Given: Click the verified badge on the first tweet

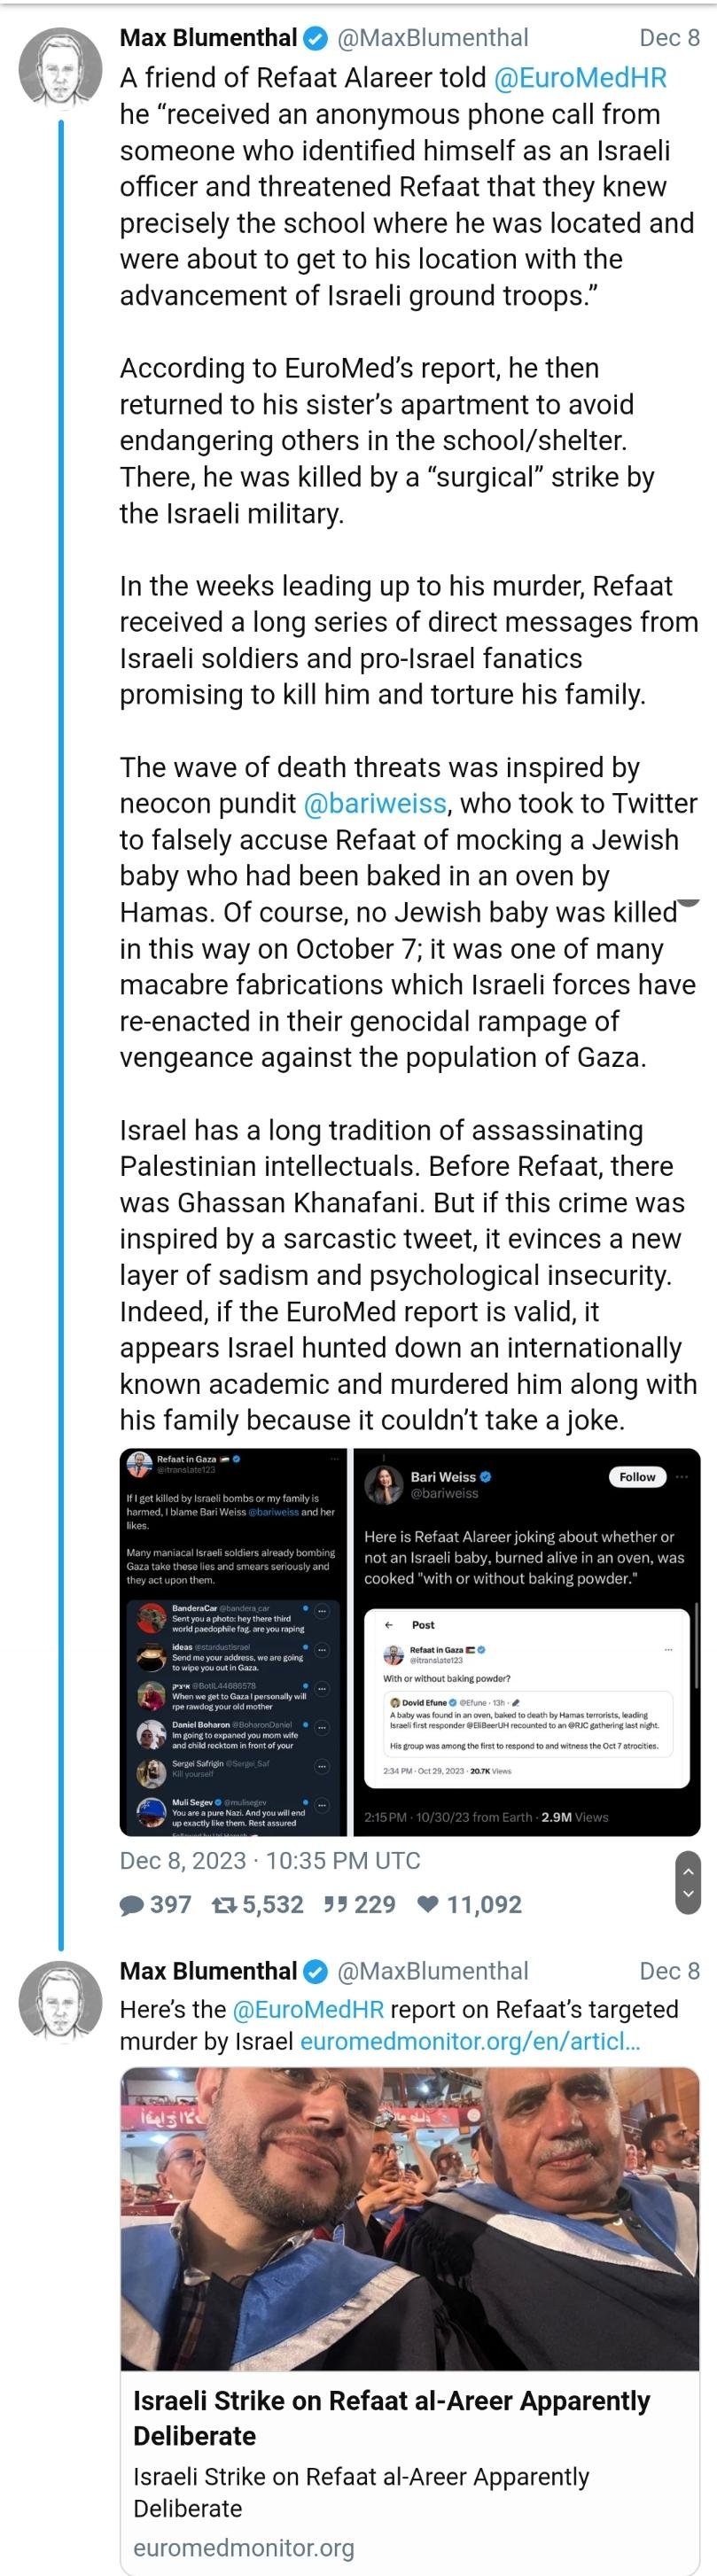Looking at the screenshot, I should [316, 39].
